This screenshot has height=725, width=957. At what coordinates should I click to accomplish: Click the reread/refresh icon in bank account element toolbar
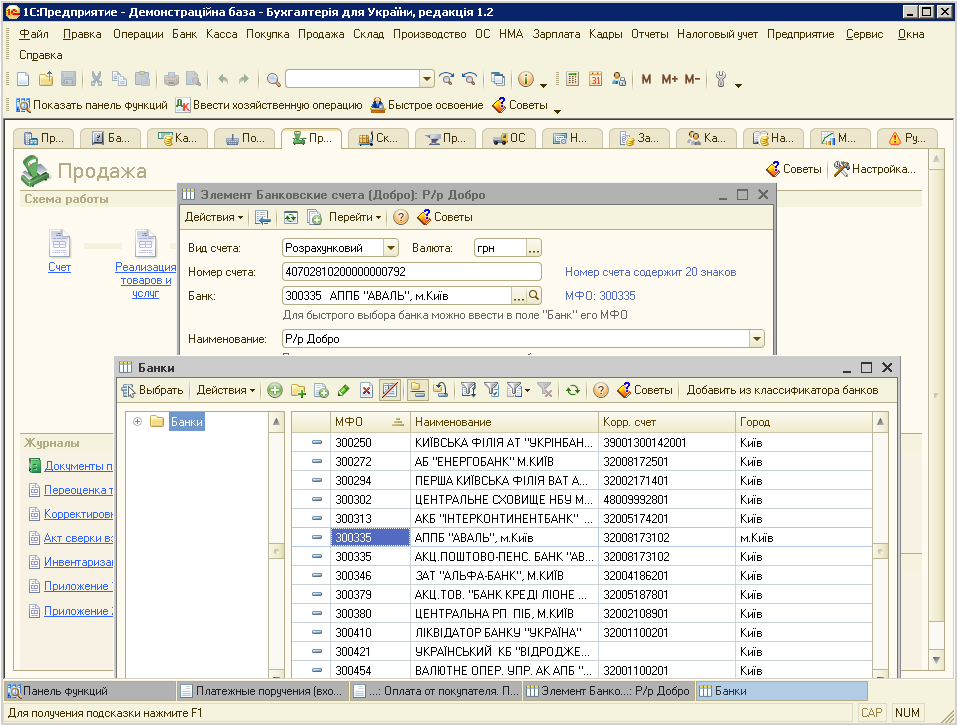(291, 217)
